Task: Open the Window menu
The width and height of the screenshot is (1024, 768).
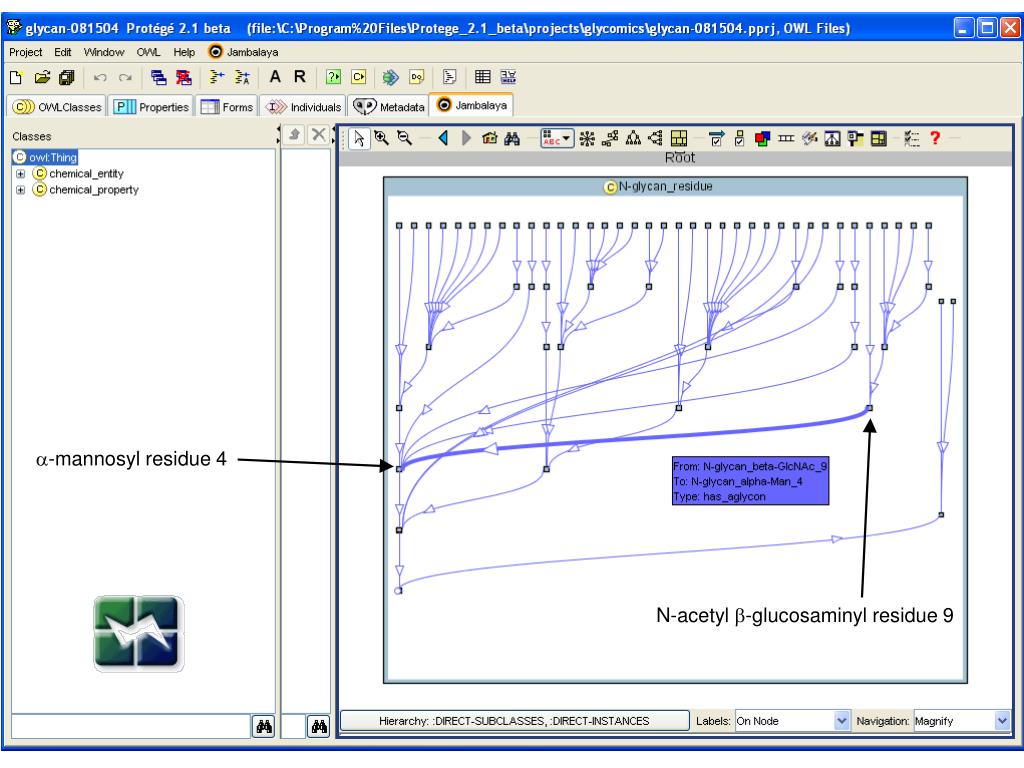Action: click(x=104, y=52)
